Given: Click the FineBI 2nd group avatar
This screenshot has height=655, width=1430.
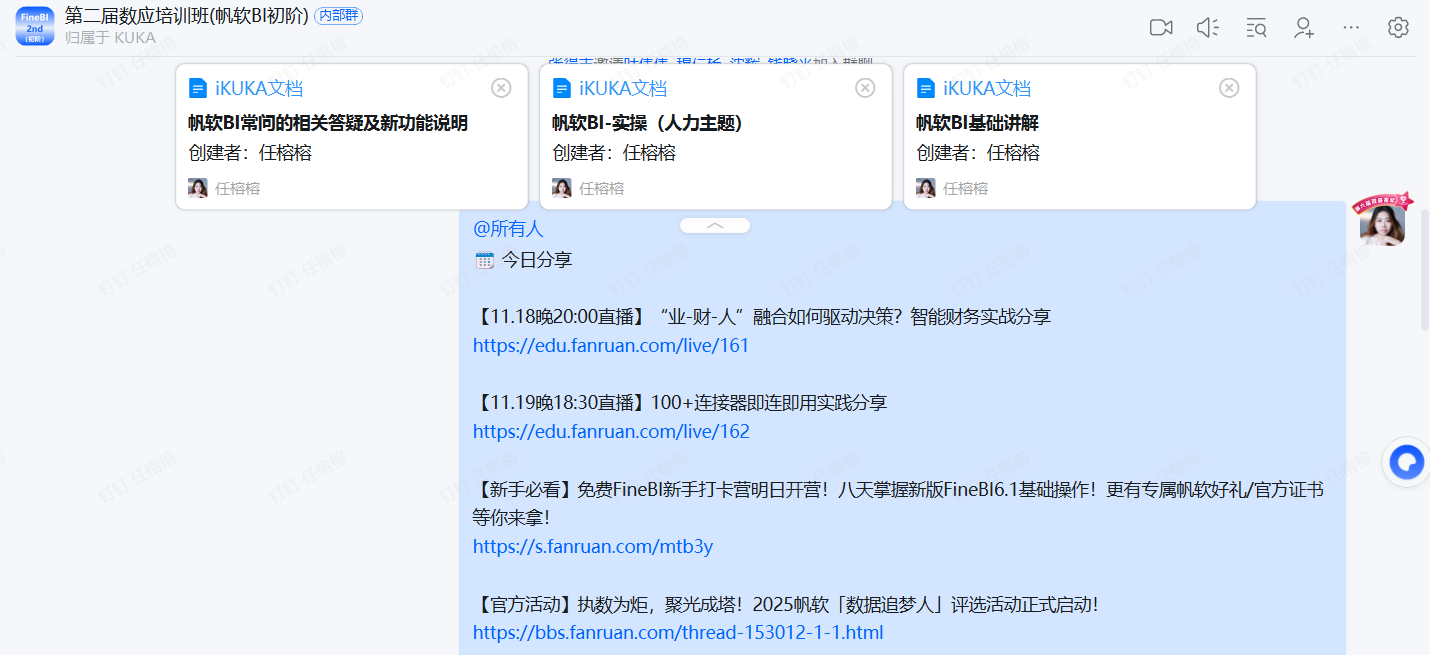Looking at the screenshot, I should click(x=35, y=26).
